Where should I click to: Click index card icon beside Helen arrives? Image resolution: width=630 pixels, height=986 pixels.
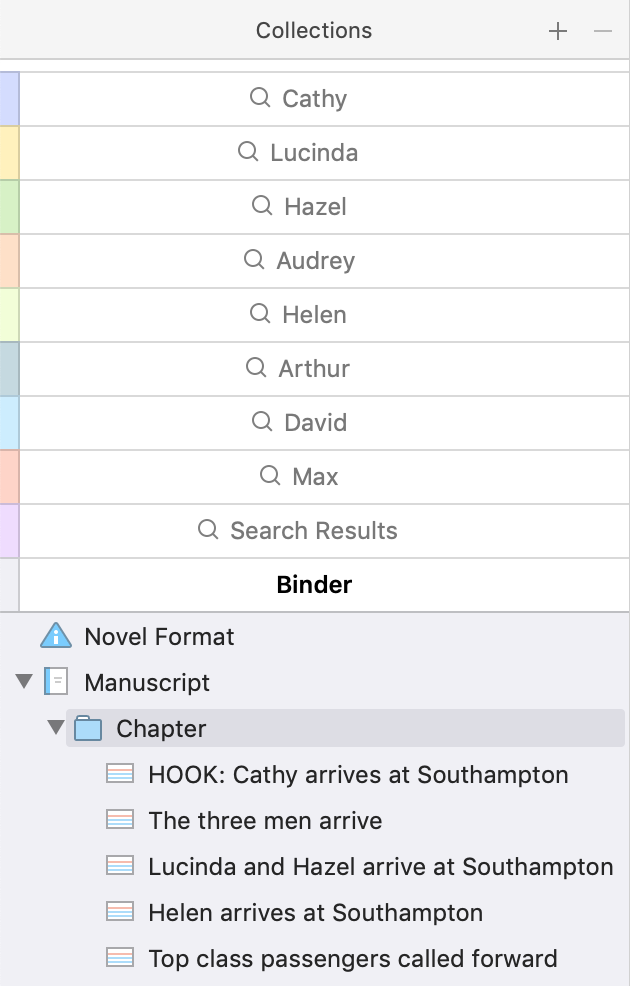pos(119,911)
